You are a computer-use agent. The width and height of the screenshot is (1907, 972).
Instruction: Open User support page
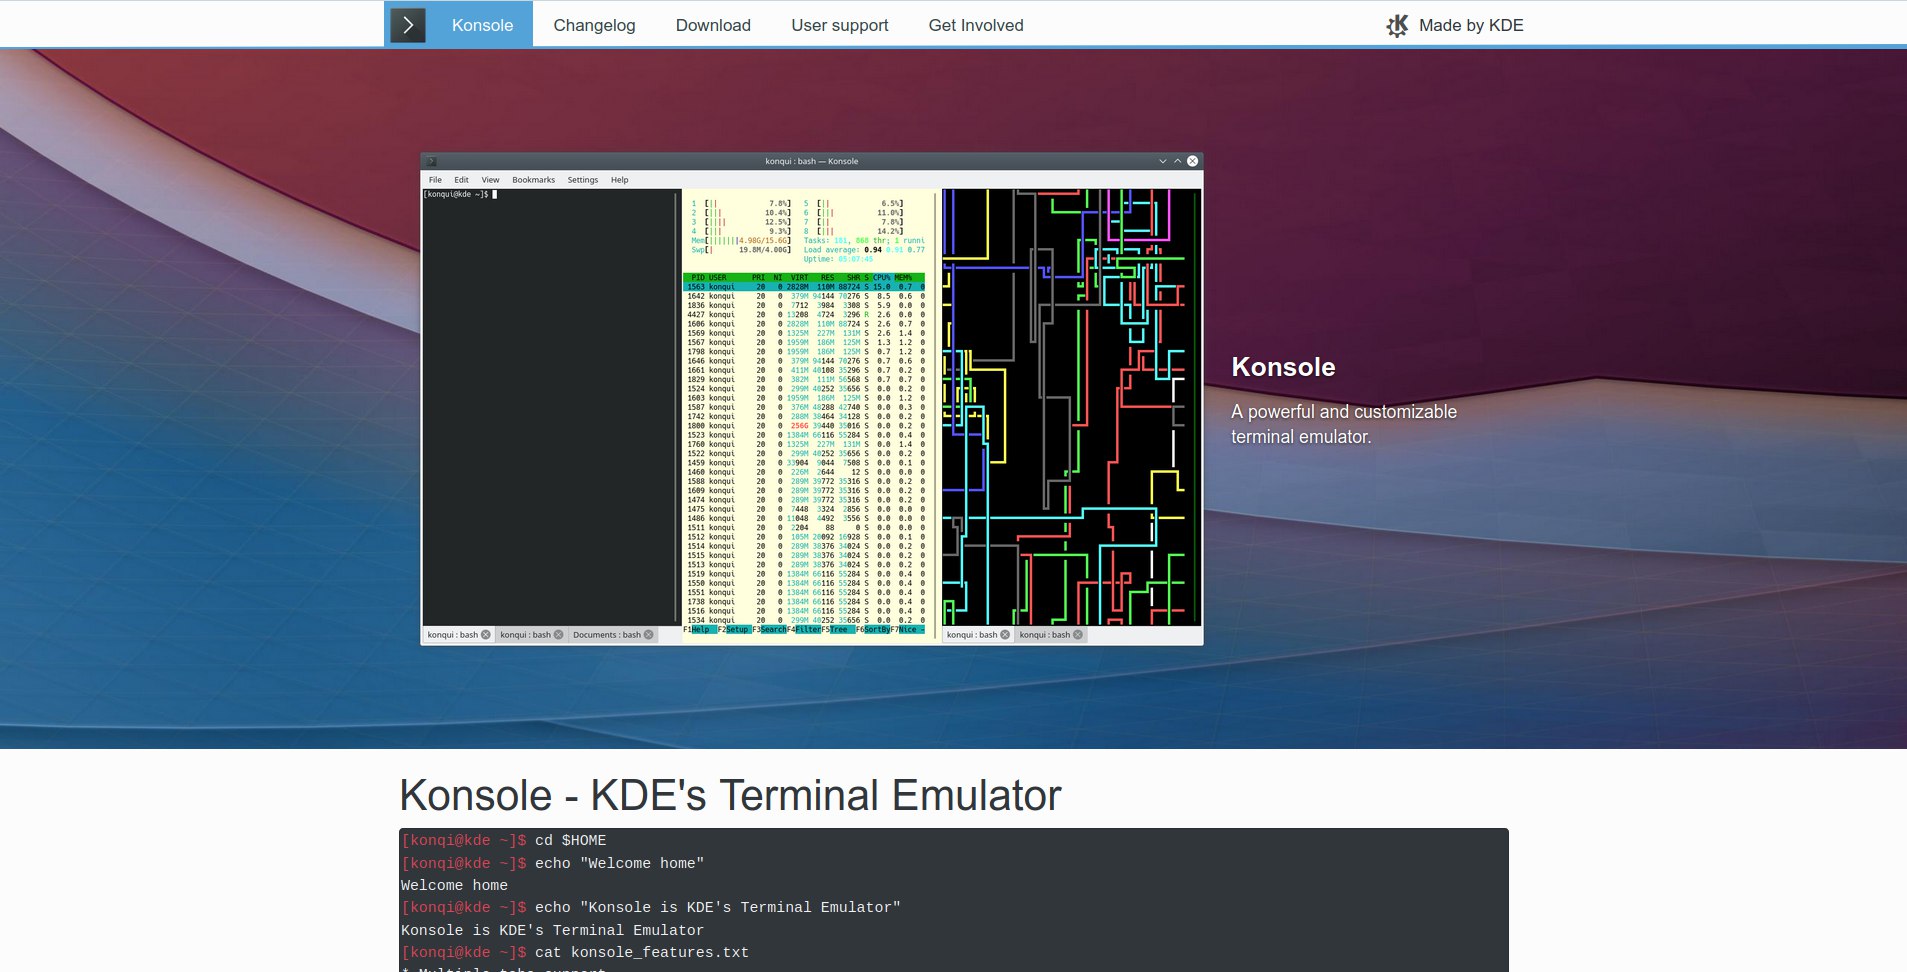click(x=839, y=25)
